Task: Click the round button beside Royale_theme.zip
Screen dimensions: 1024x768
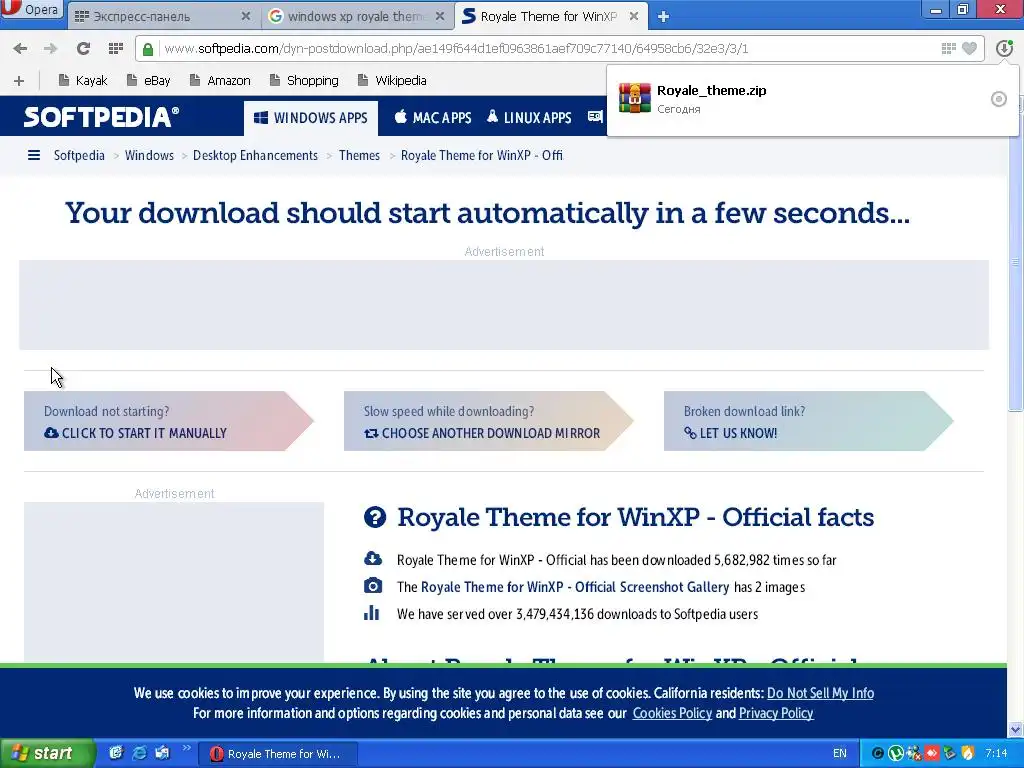Action: tap(999, 99)
